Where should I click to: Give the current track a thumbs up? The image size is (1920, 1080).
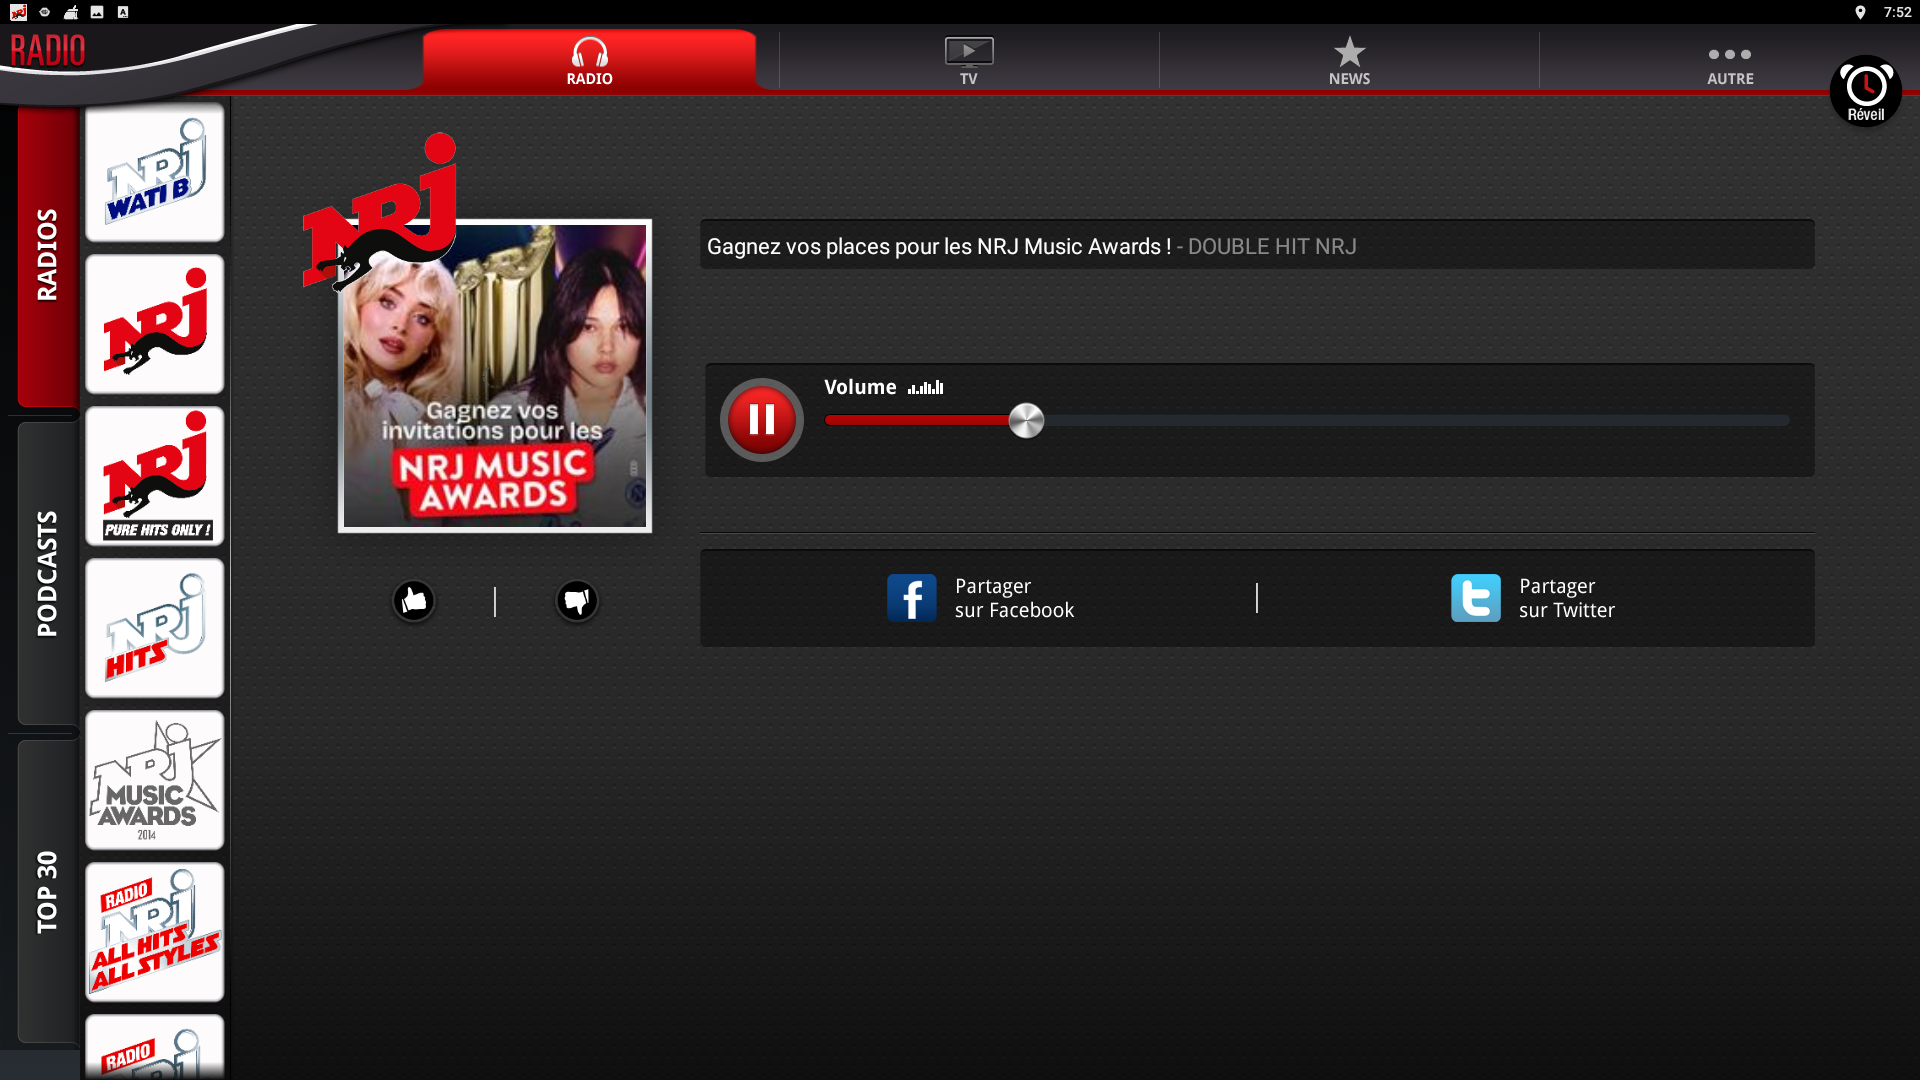[x=414, y=600]
